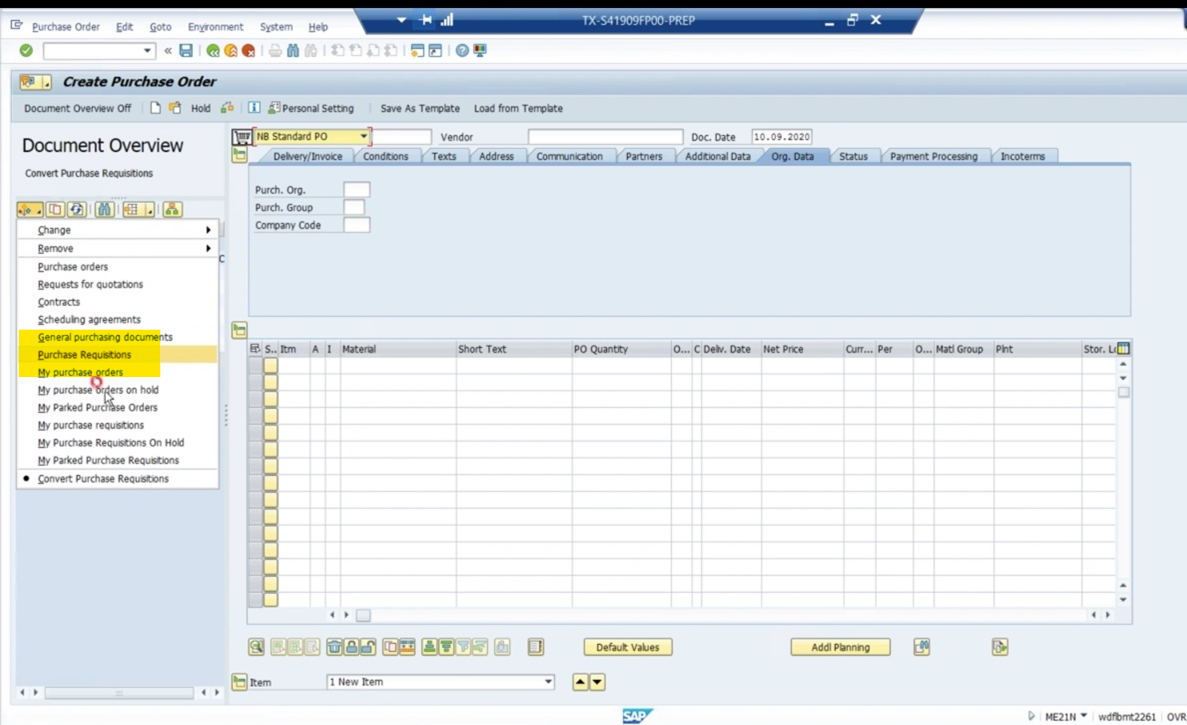Expand the Change submenu arrow
The image size is (1187, 725).
point(208,230)
